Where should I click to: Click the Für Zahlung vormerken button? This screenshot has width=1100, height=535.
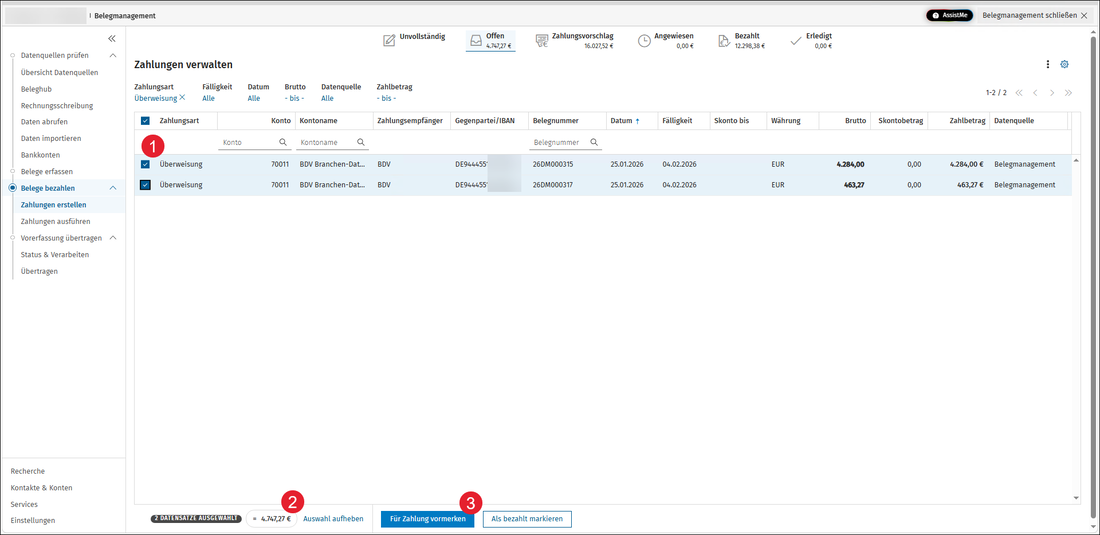pos(427,519)
